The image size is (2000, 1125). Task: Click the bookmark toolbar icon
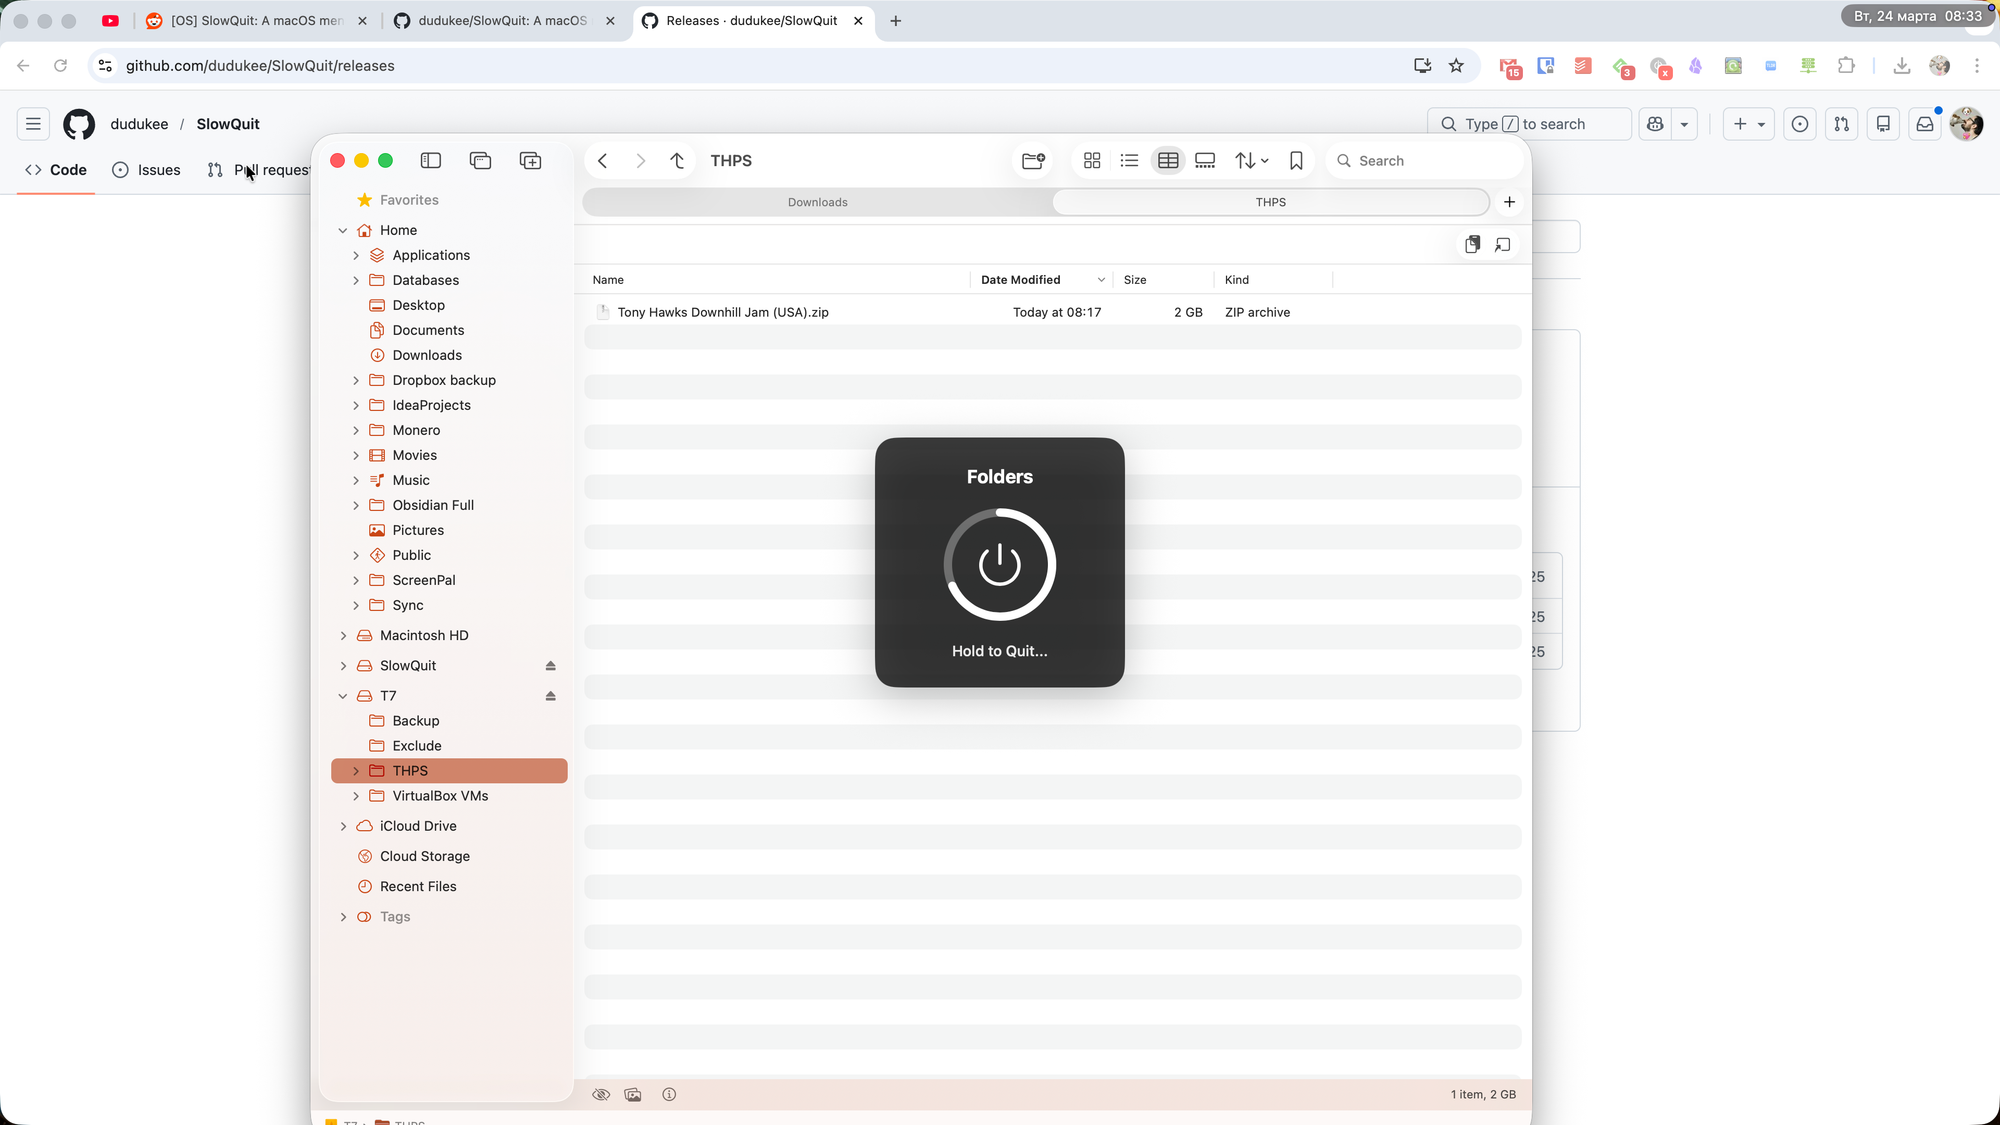pyautogui.click(x=1296, y=161)
